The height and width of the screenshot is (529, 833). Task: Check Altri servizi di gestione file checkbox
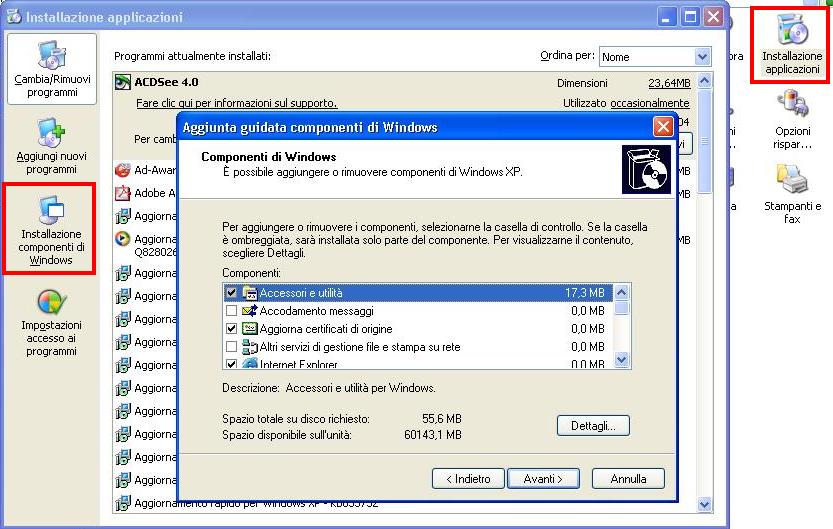[231, 347]
